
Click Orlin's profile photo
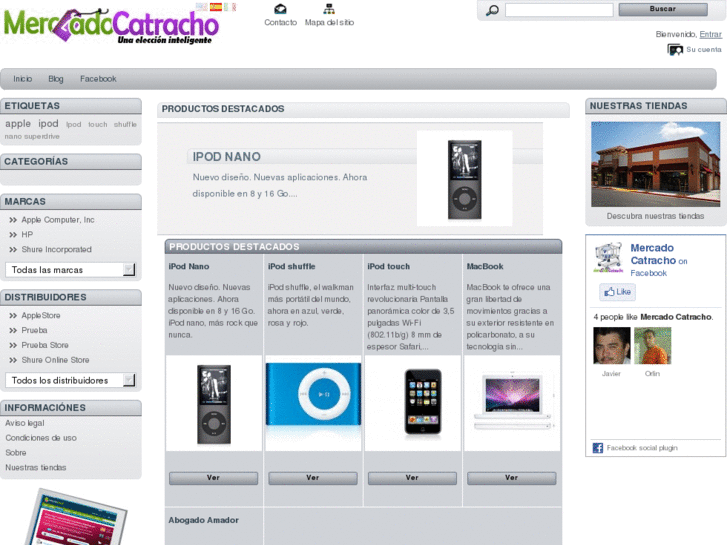coord(652,346)
